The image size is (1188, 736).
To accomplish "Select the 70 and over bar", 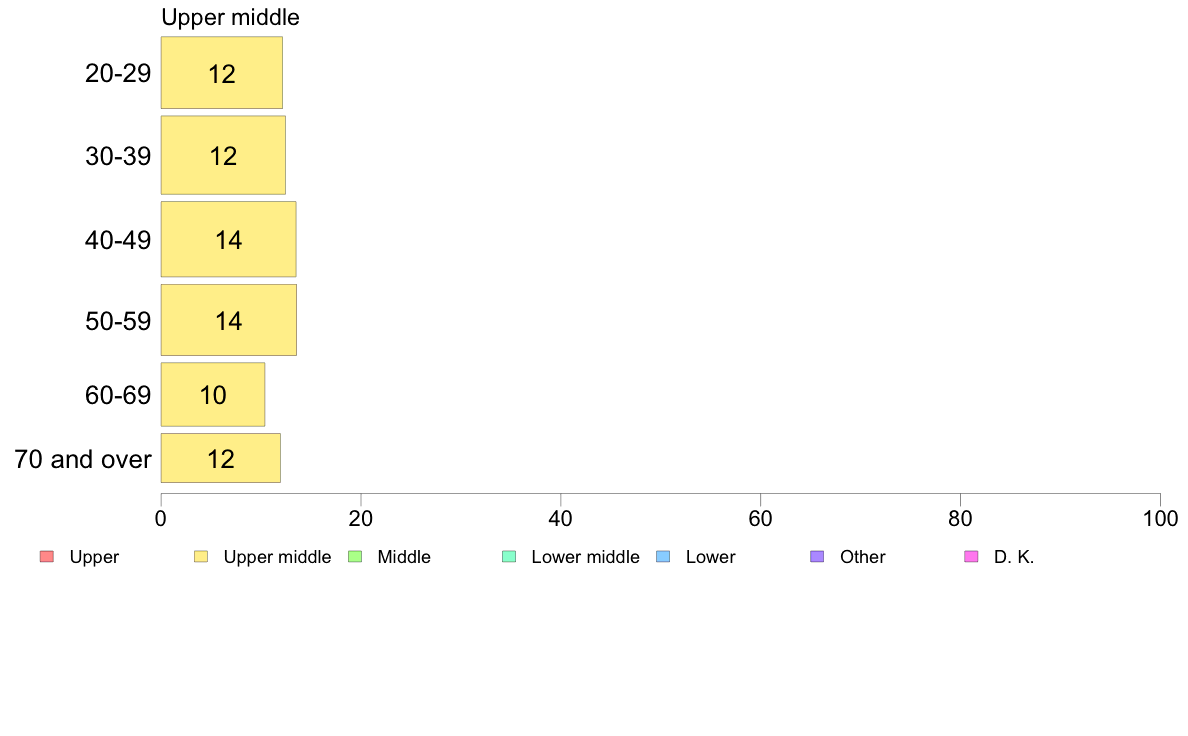I will tap(220, 458).
